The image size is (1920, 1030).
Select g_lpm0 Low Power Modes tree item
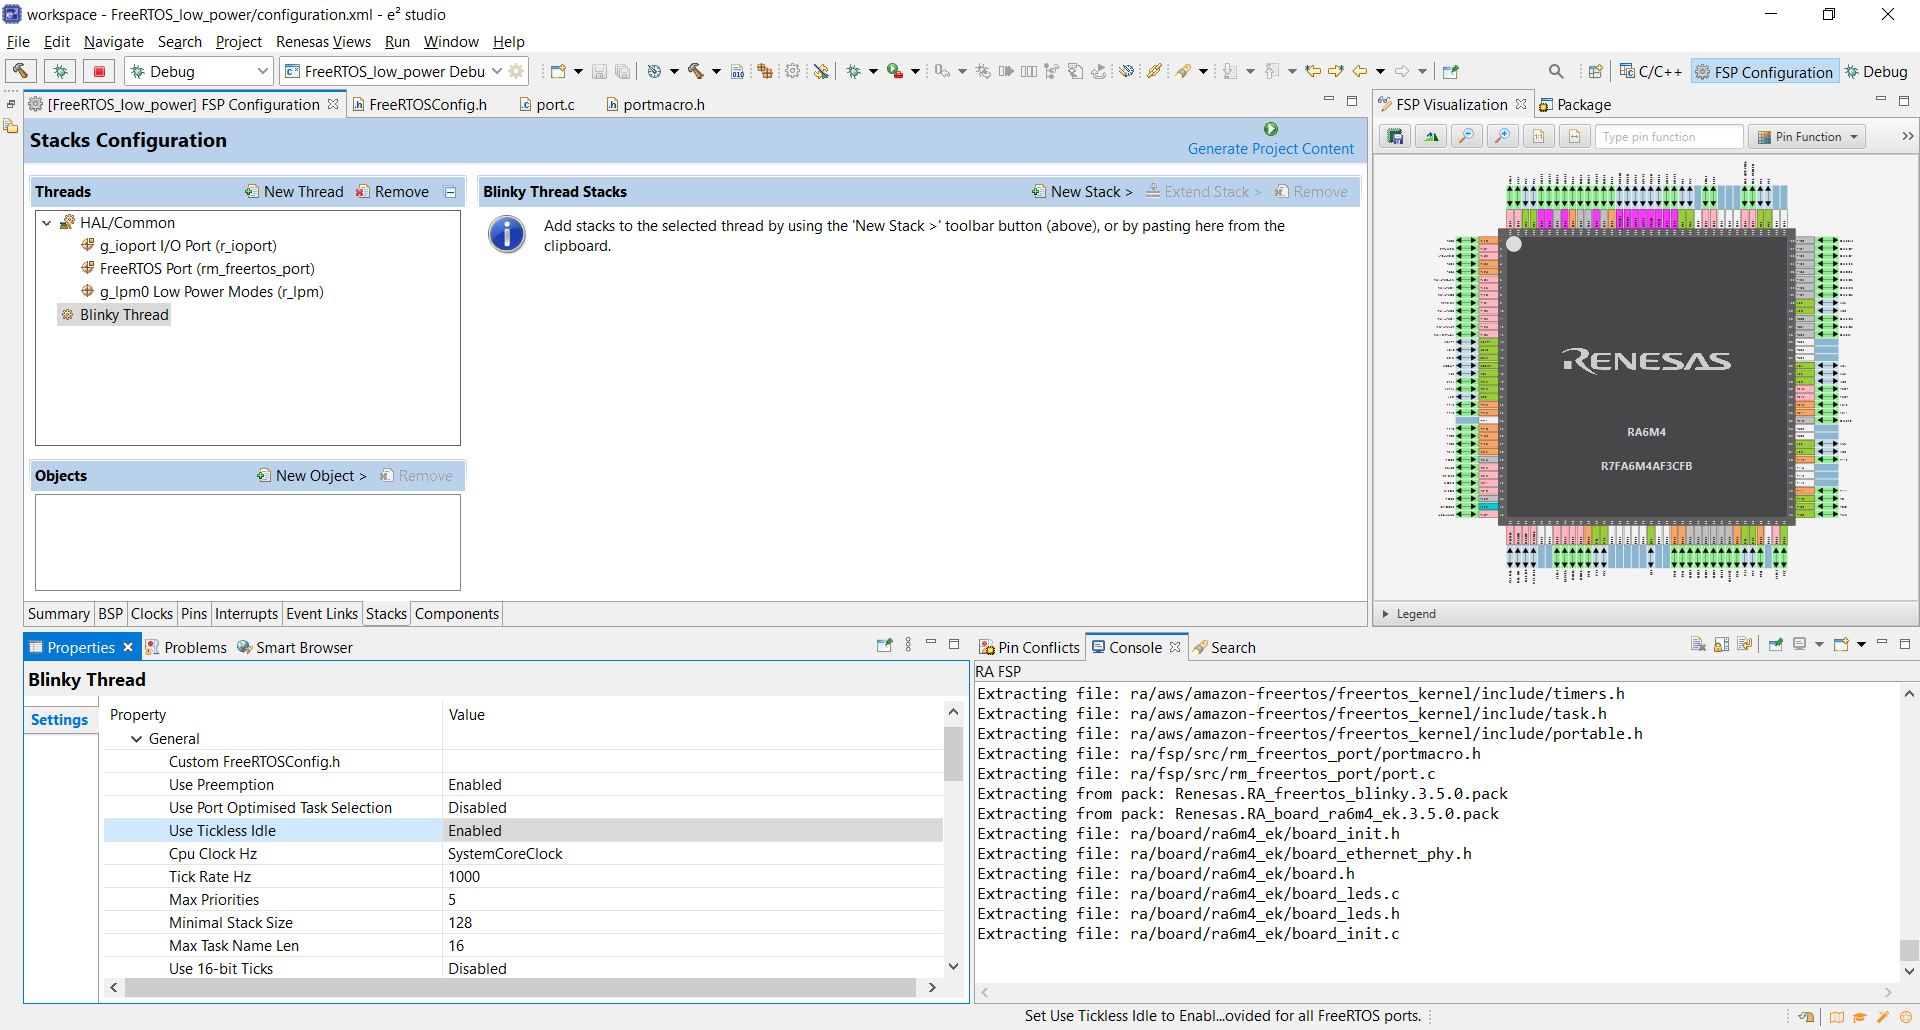click(202, 292)
